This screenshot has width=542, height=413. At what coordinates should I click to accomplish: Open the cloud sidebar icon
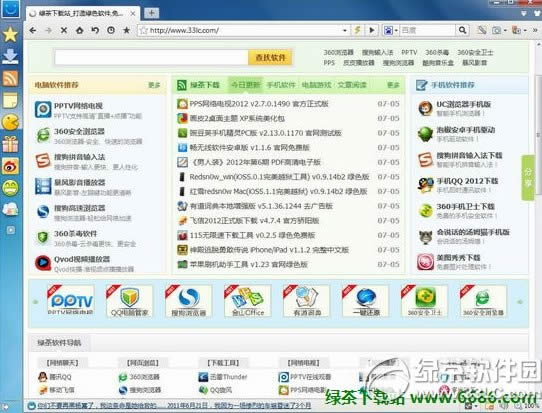10,209
